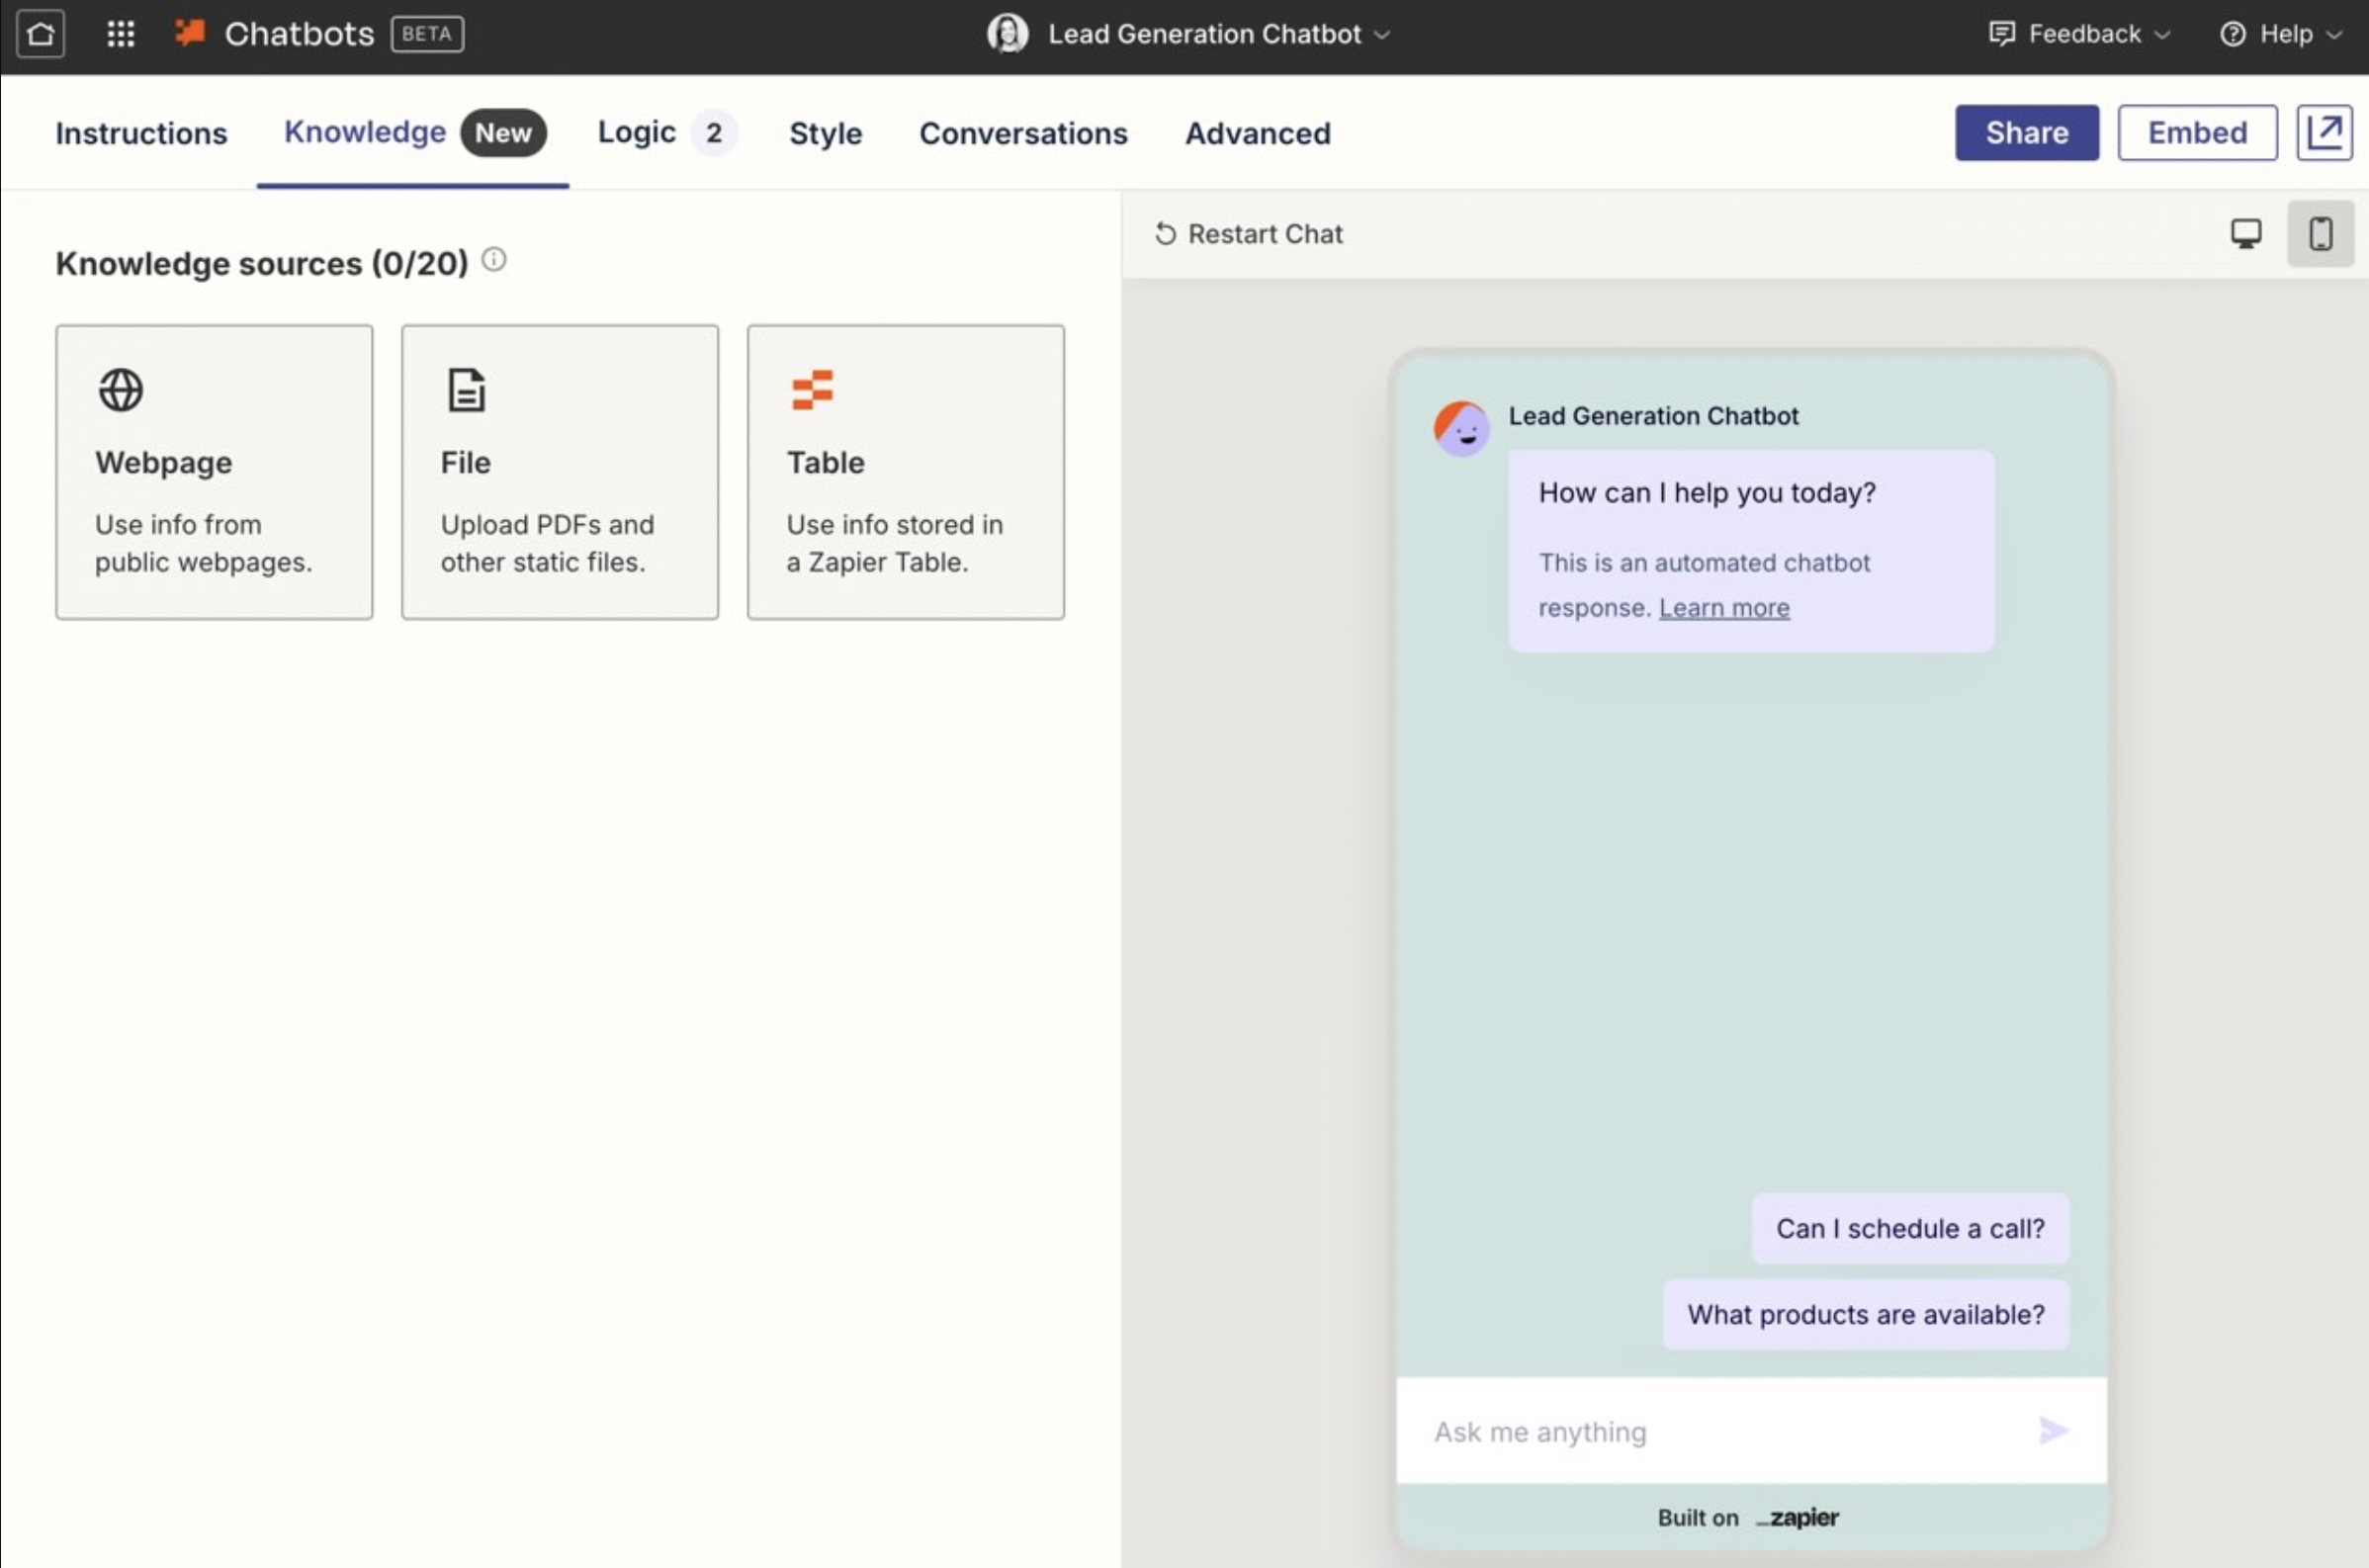Switch to the Style tab
This screenshot has width=2369, height=1568.
825,133
